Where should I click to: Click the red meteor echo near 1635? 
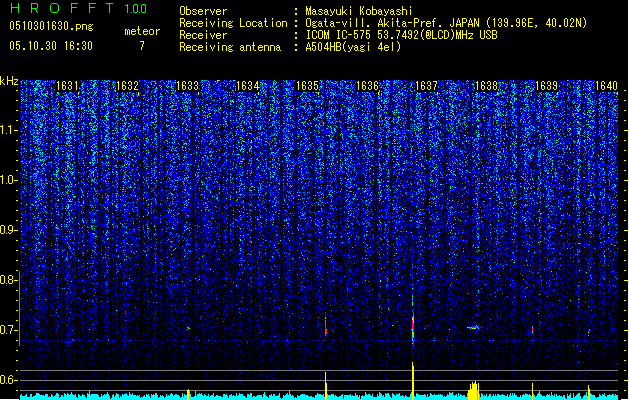click(x=326, y=327)
